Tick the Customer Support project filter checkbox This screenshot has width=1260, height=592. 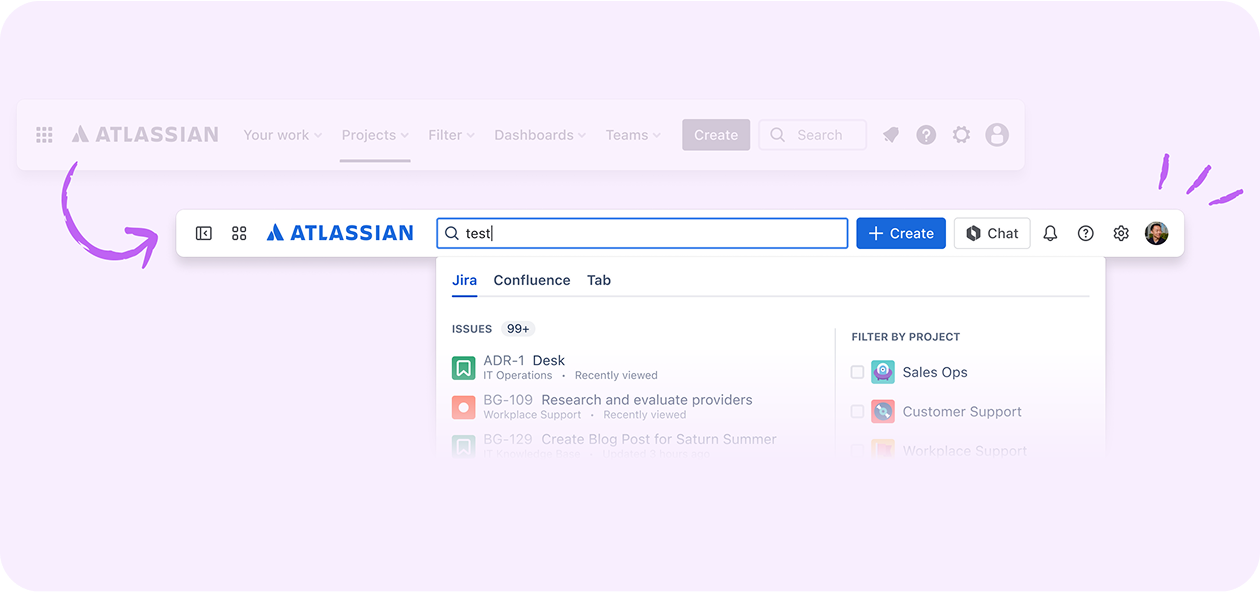point(857,411)
